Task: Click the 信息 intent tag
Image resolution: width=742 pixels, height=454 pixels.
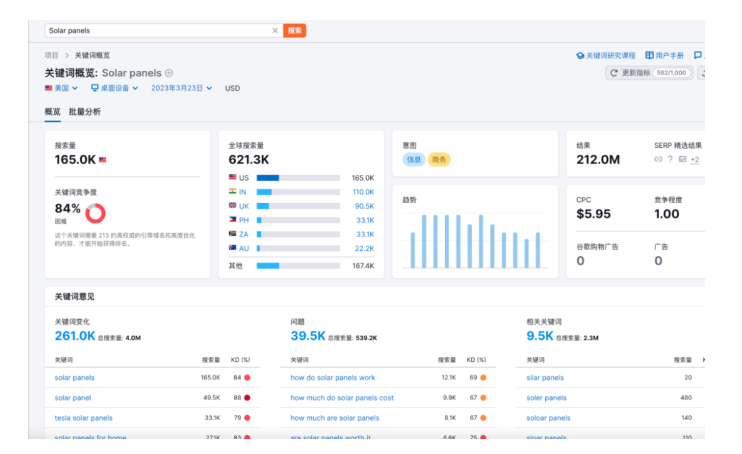Action: pyautogui.click(x=412, y=159)
